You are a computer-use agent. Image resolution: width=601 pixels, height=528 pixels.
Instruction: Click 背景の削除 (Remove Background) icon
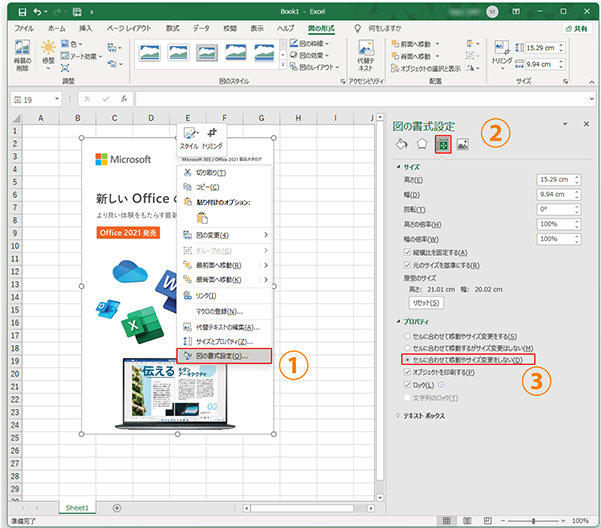pyautogui.click(x=22, y=55)
